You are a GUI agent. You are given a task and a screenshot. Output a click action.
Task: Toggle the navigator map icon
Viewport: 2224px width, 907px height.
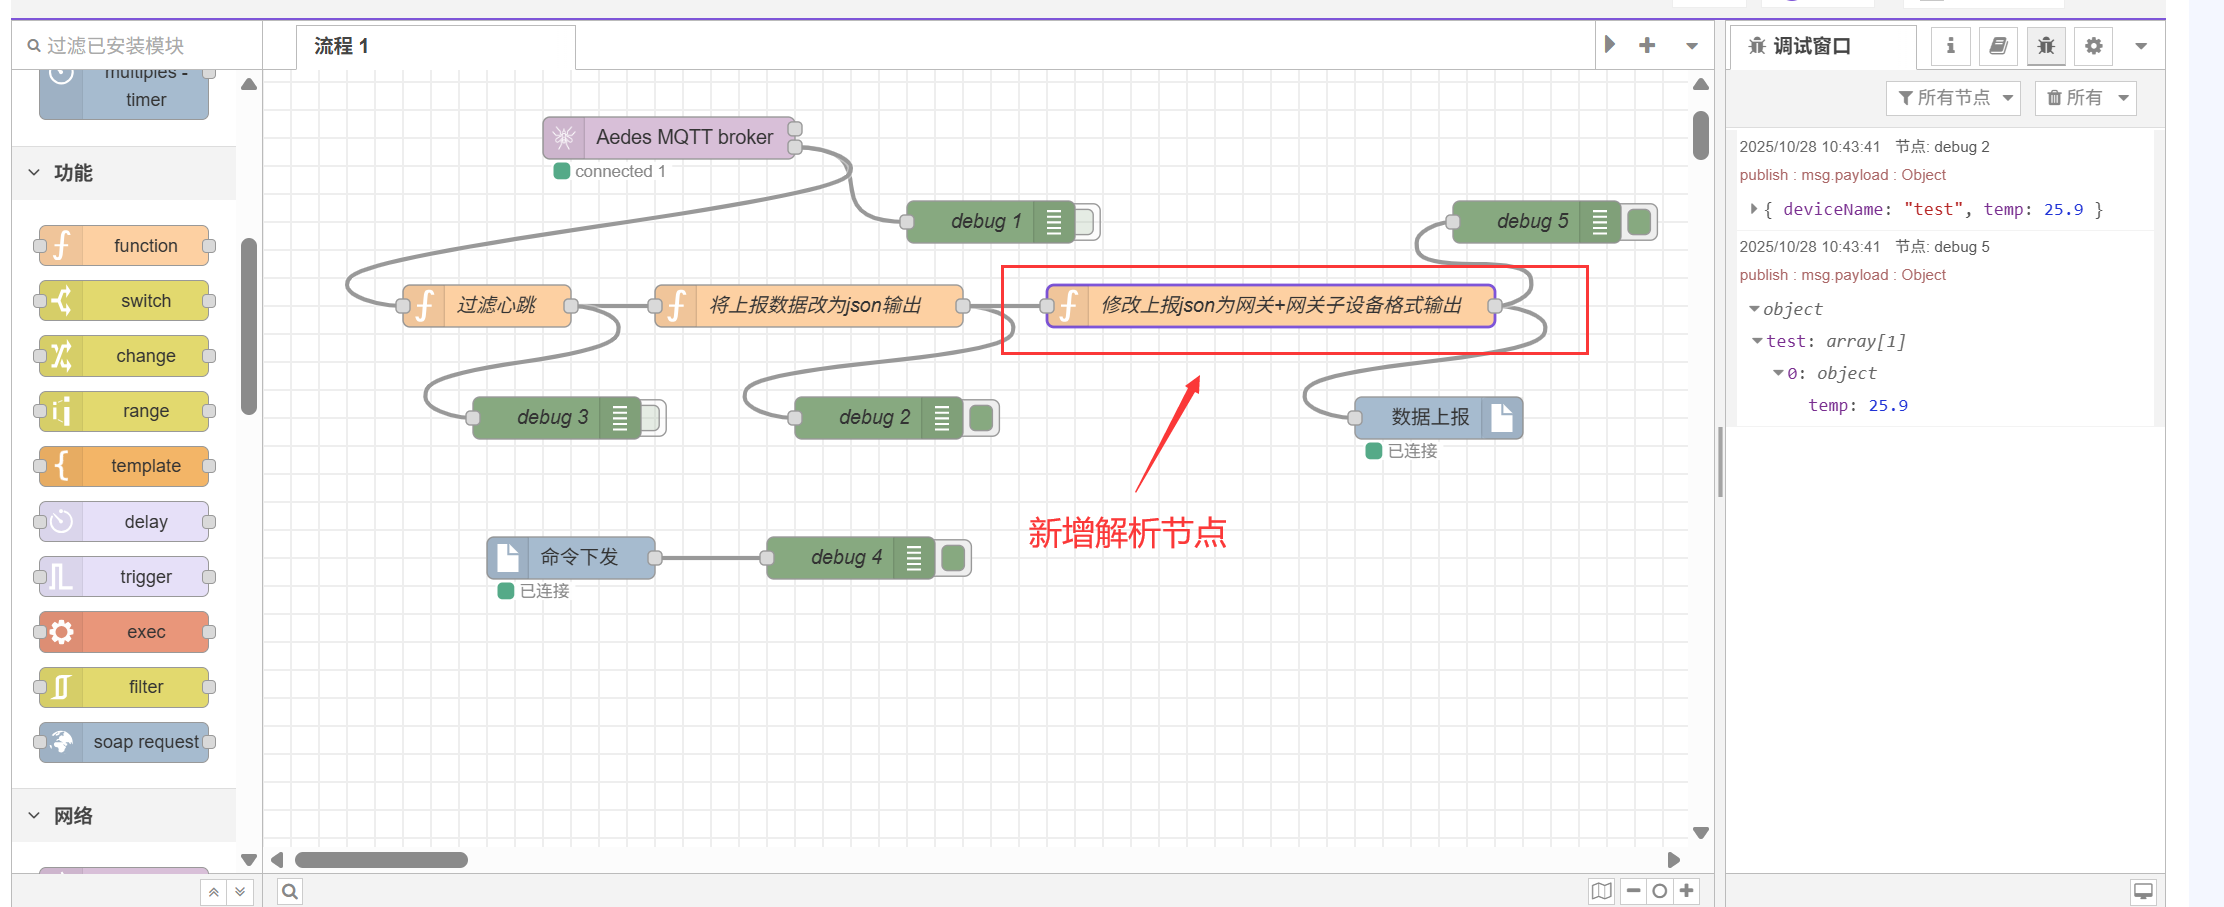click(x=1602, y=891)
